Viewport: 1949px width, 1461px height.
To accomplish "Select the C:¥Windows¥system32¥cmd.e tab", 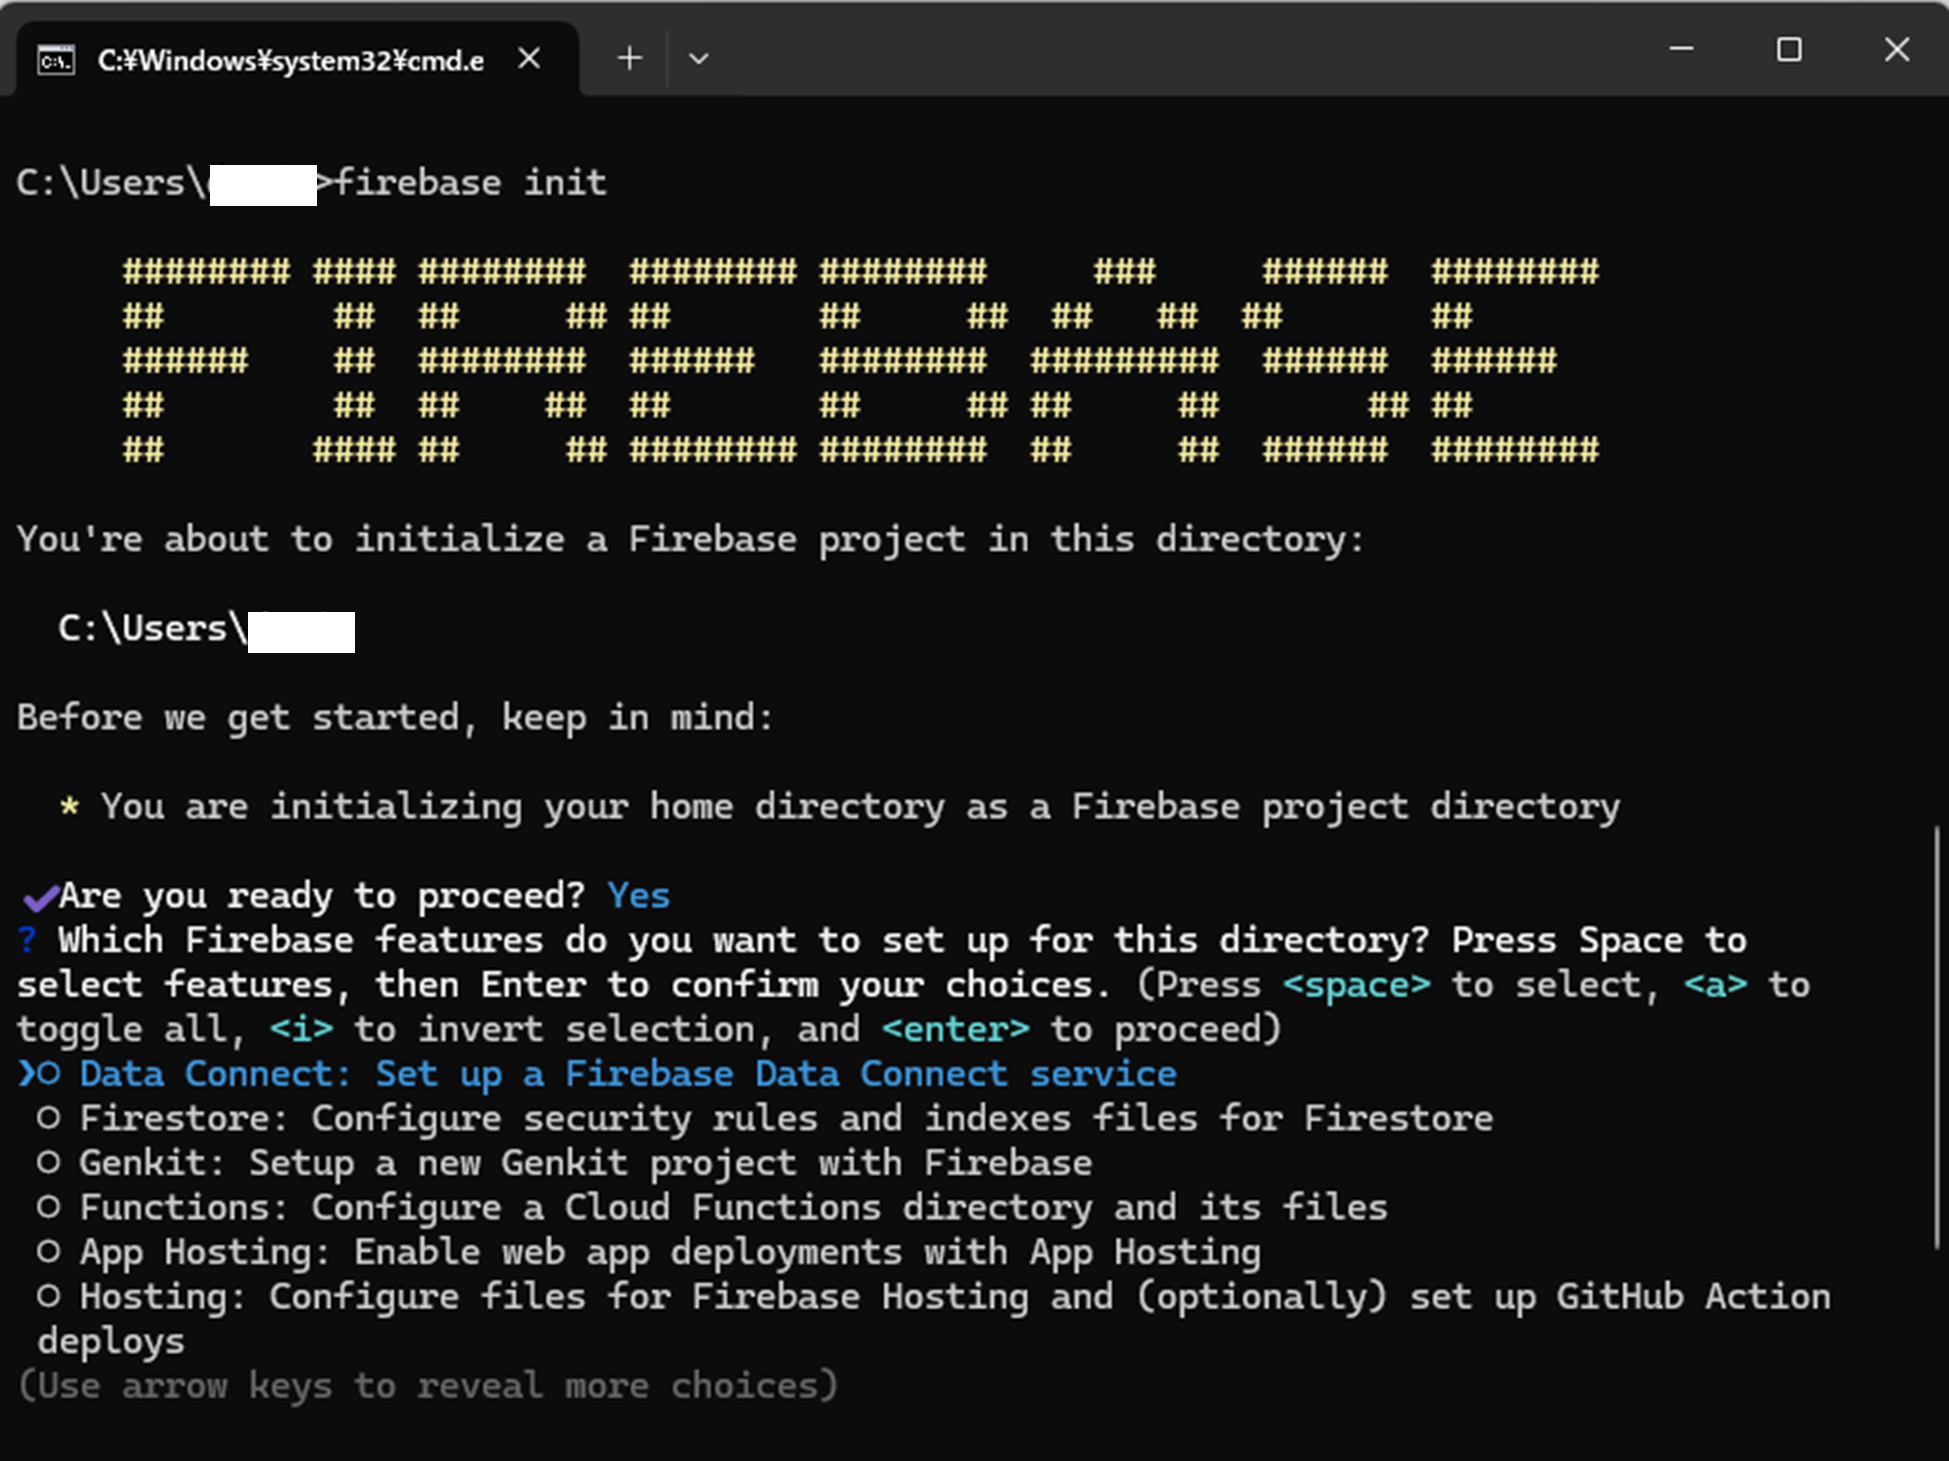I will point(297,60).
